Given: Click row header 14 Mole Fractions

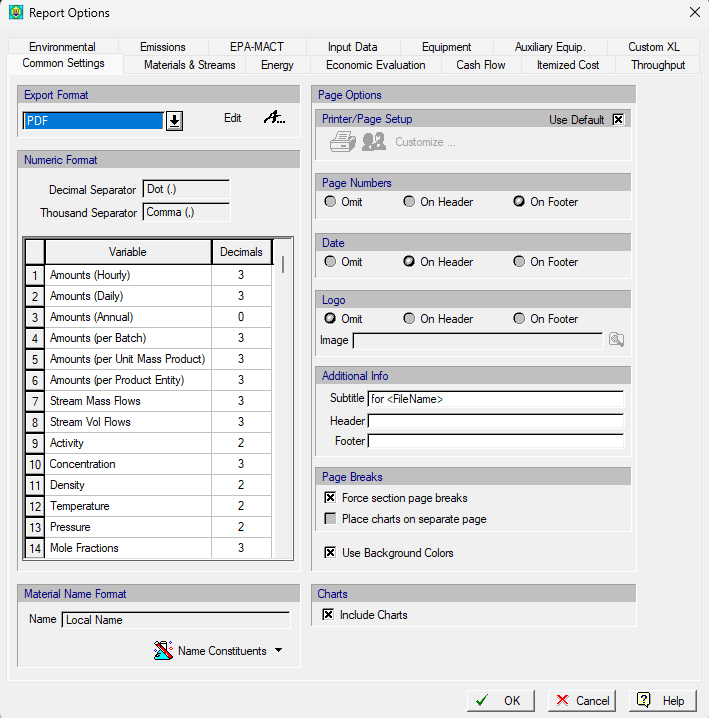Looking at the screenshot, I should pos(35,548).
